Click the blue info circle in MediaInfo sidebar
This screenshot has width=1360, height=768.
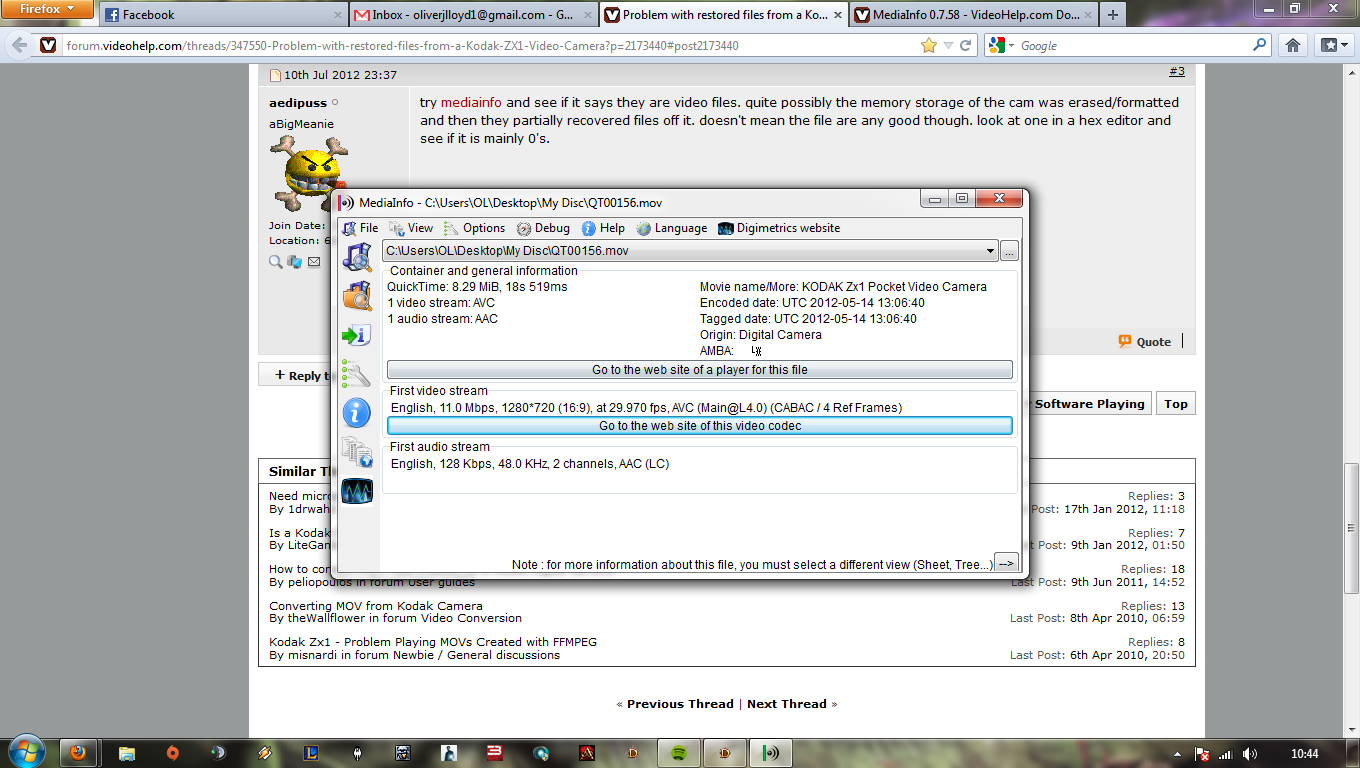point(357,412)
